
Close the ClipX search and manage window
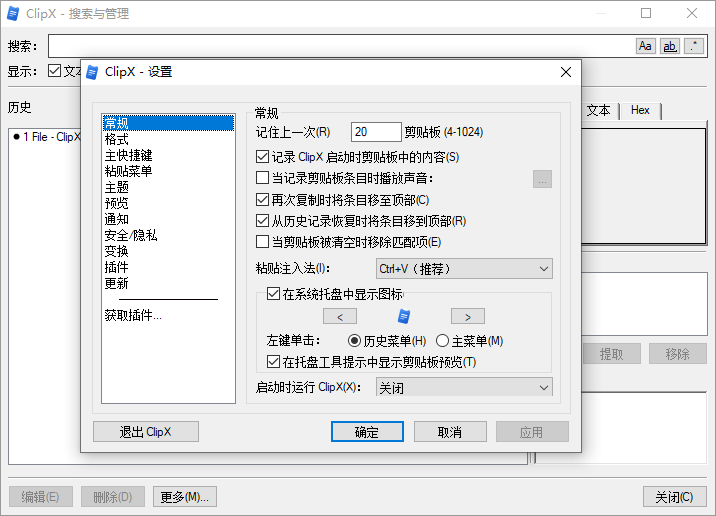click(x=692, y=13)
